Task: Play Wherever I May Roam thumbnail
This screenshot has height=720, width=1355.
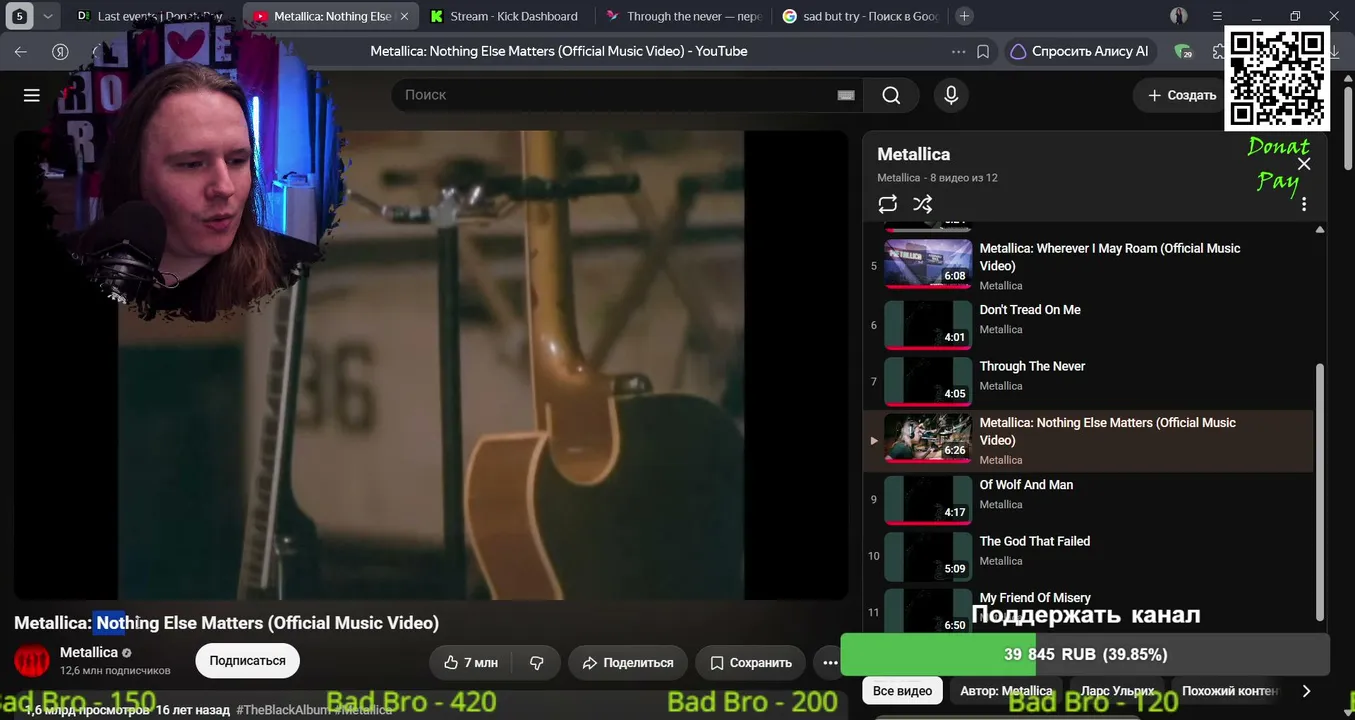Action: click(x=928, y=264)
